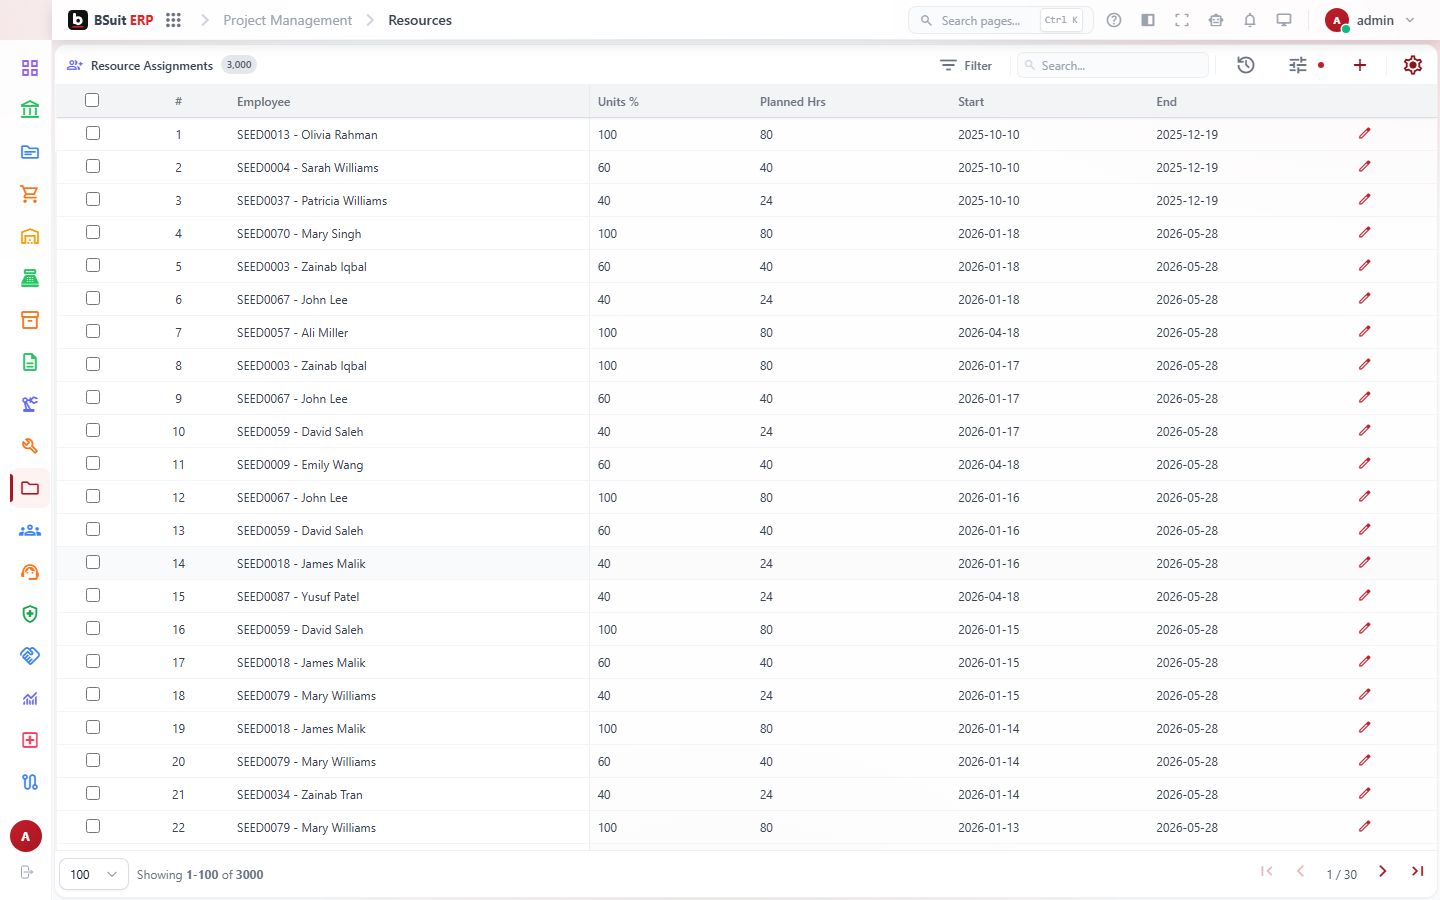This screenshot has width=1440, height=900.
Task: Open the history clock icon in toolbar
Action: point(1246,65)
